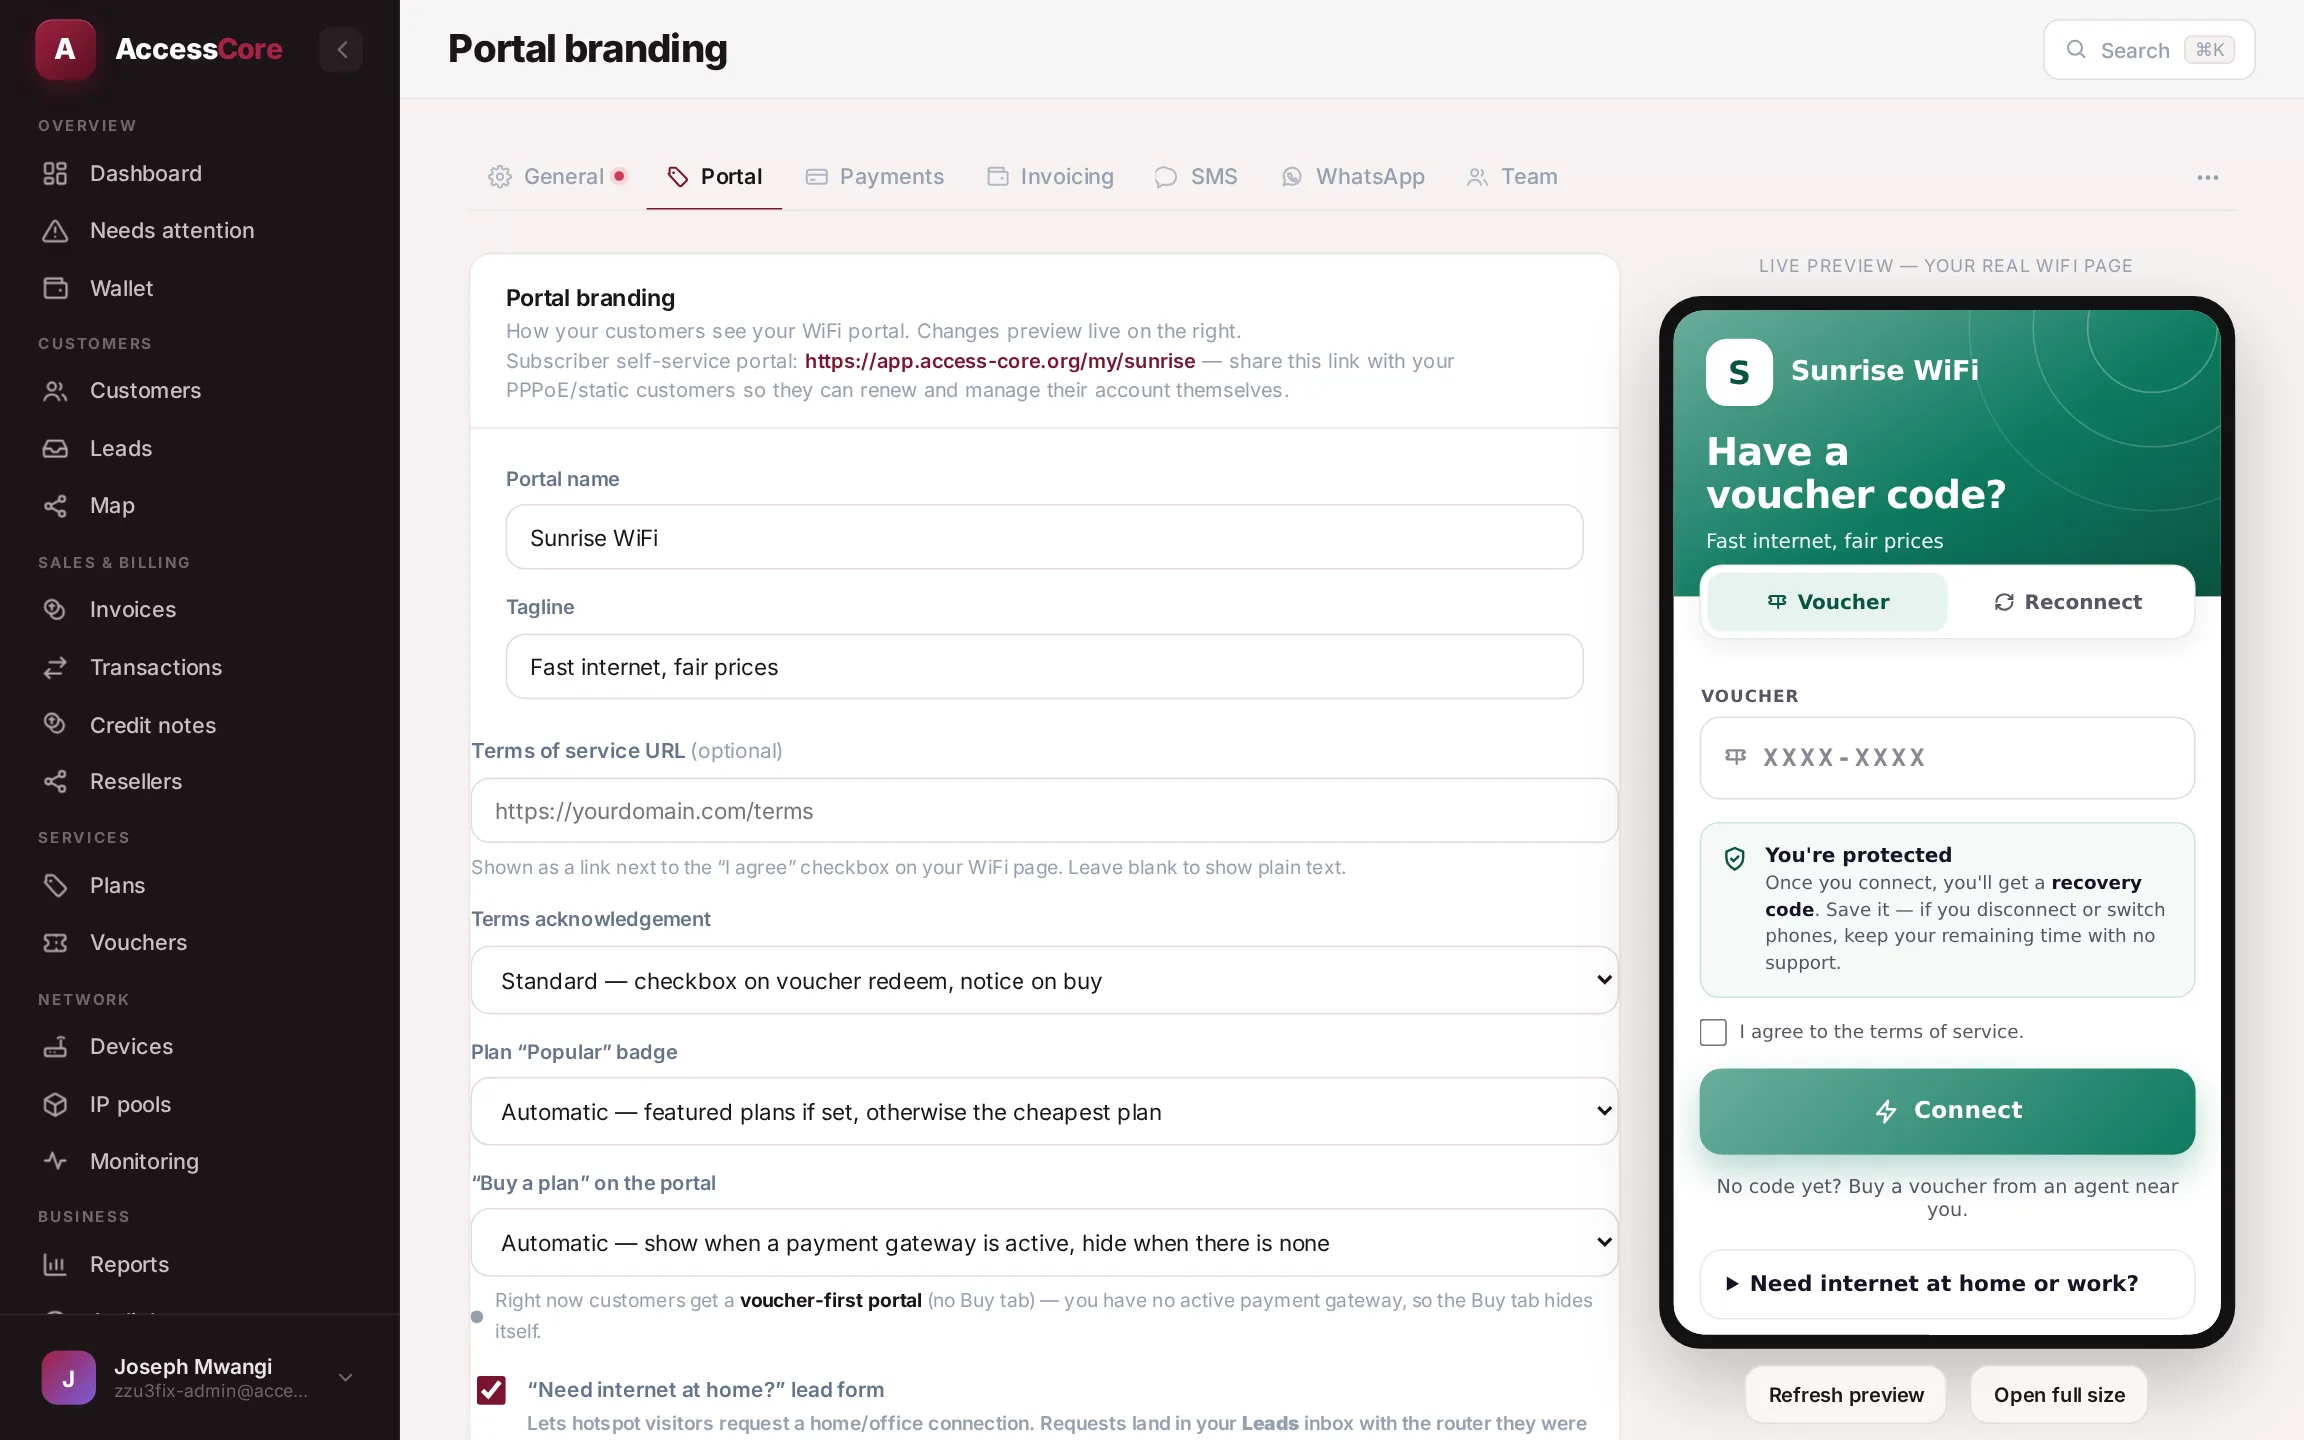Click the Refresh preview button
Viewport: 2304px width, 1440px height.
(x=1846, y=1395)
